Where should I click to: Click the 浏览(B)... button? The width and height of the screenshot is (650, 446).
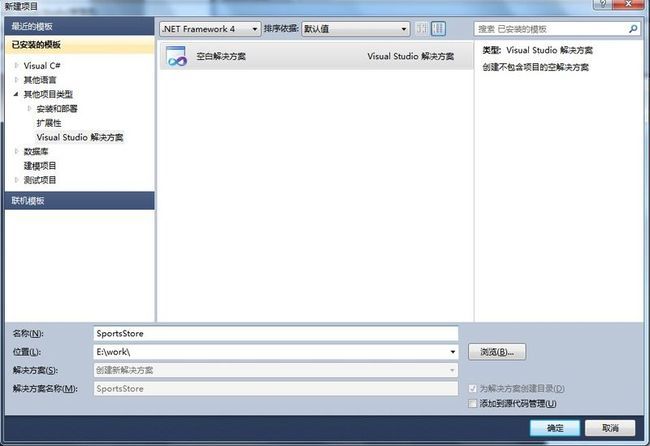pos(497,352)
